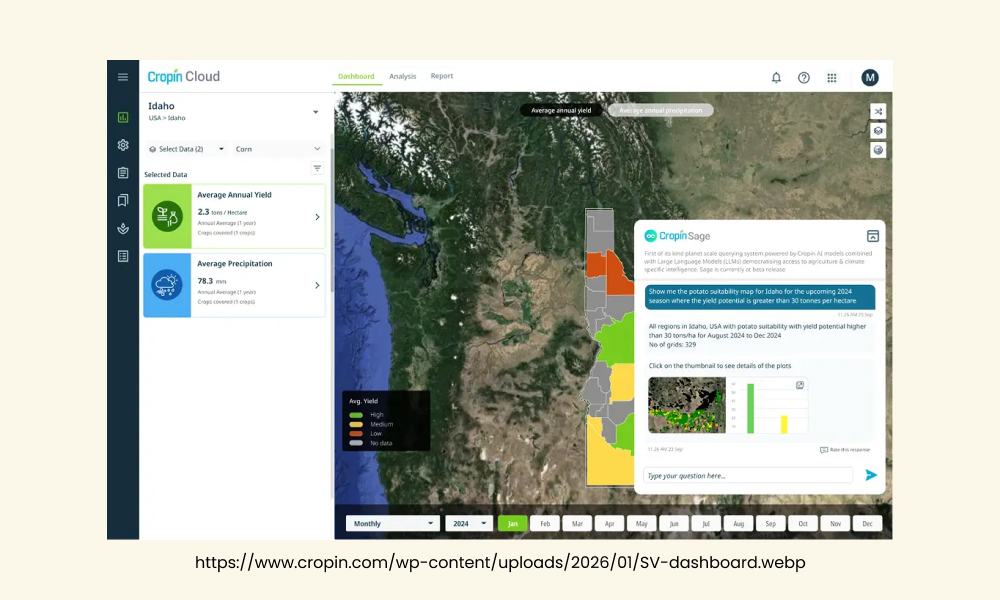Open the potato suitability map thumbnail
The image size is (1000, 600).
click(687, 405)
